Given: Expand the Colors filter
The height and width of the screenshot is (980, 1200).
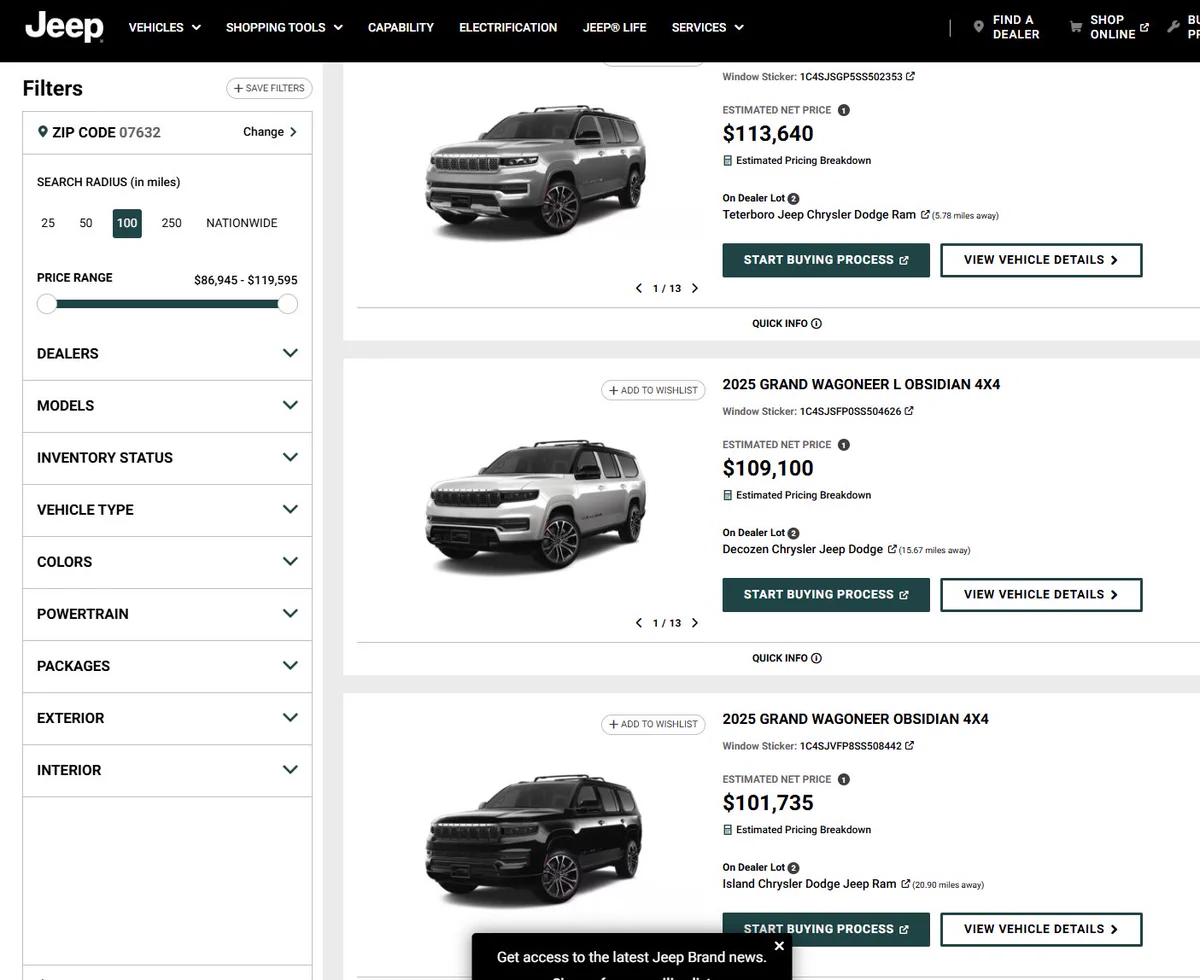Looking at the screenshot, I should tap(167, 562).
